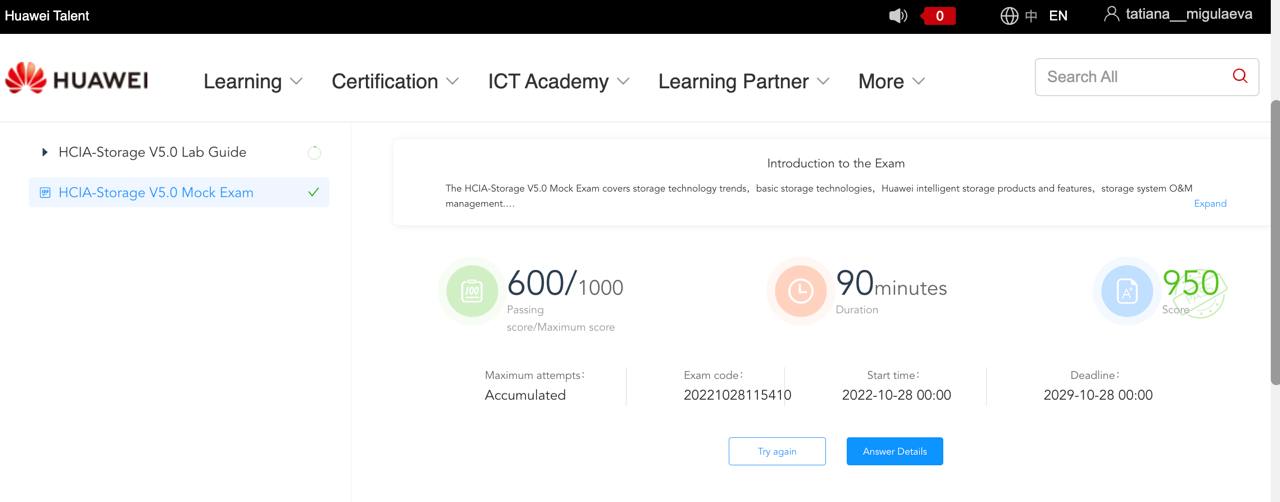Click the globe language icon

pos(1009,16)
